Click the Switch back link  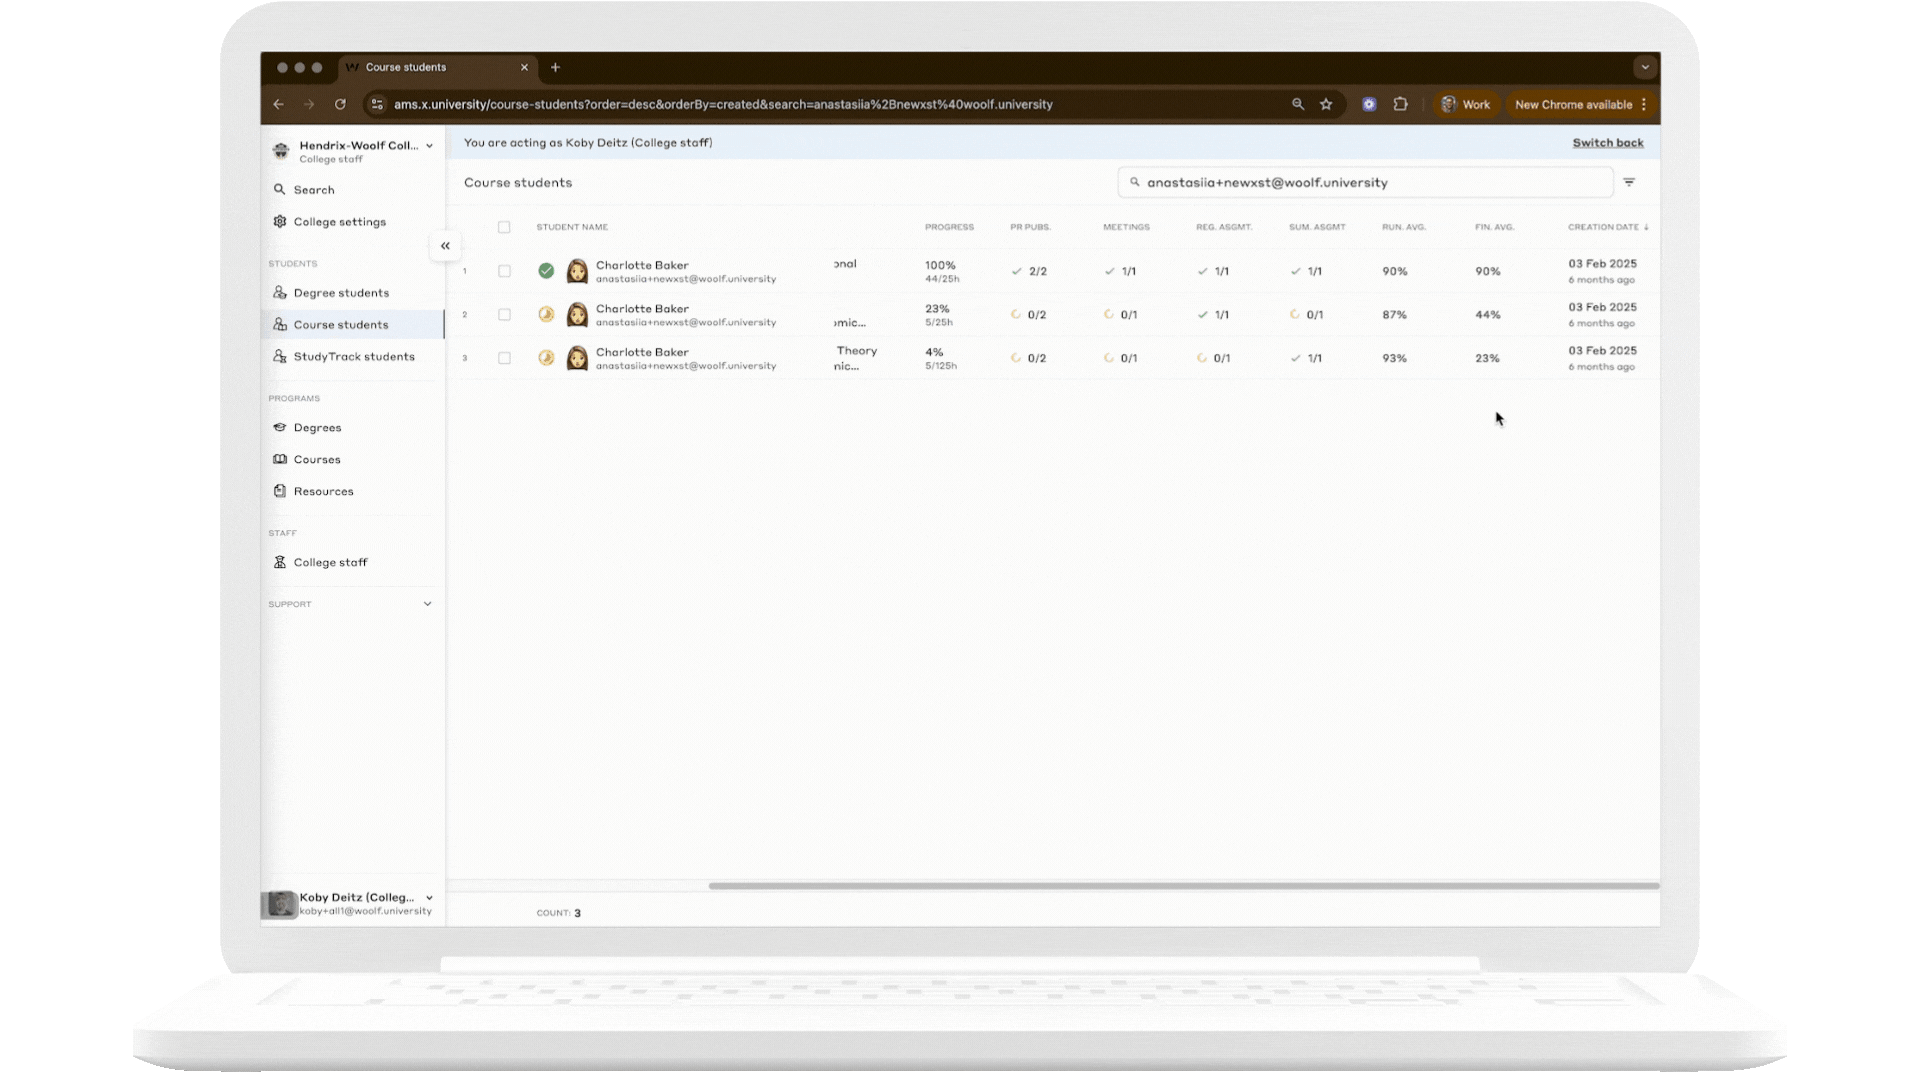pos(1607,143)
